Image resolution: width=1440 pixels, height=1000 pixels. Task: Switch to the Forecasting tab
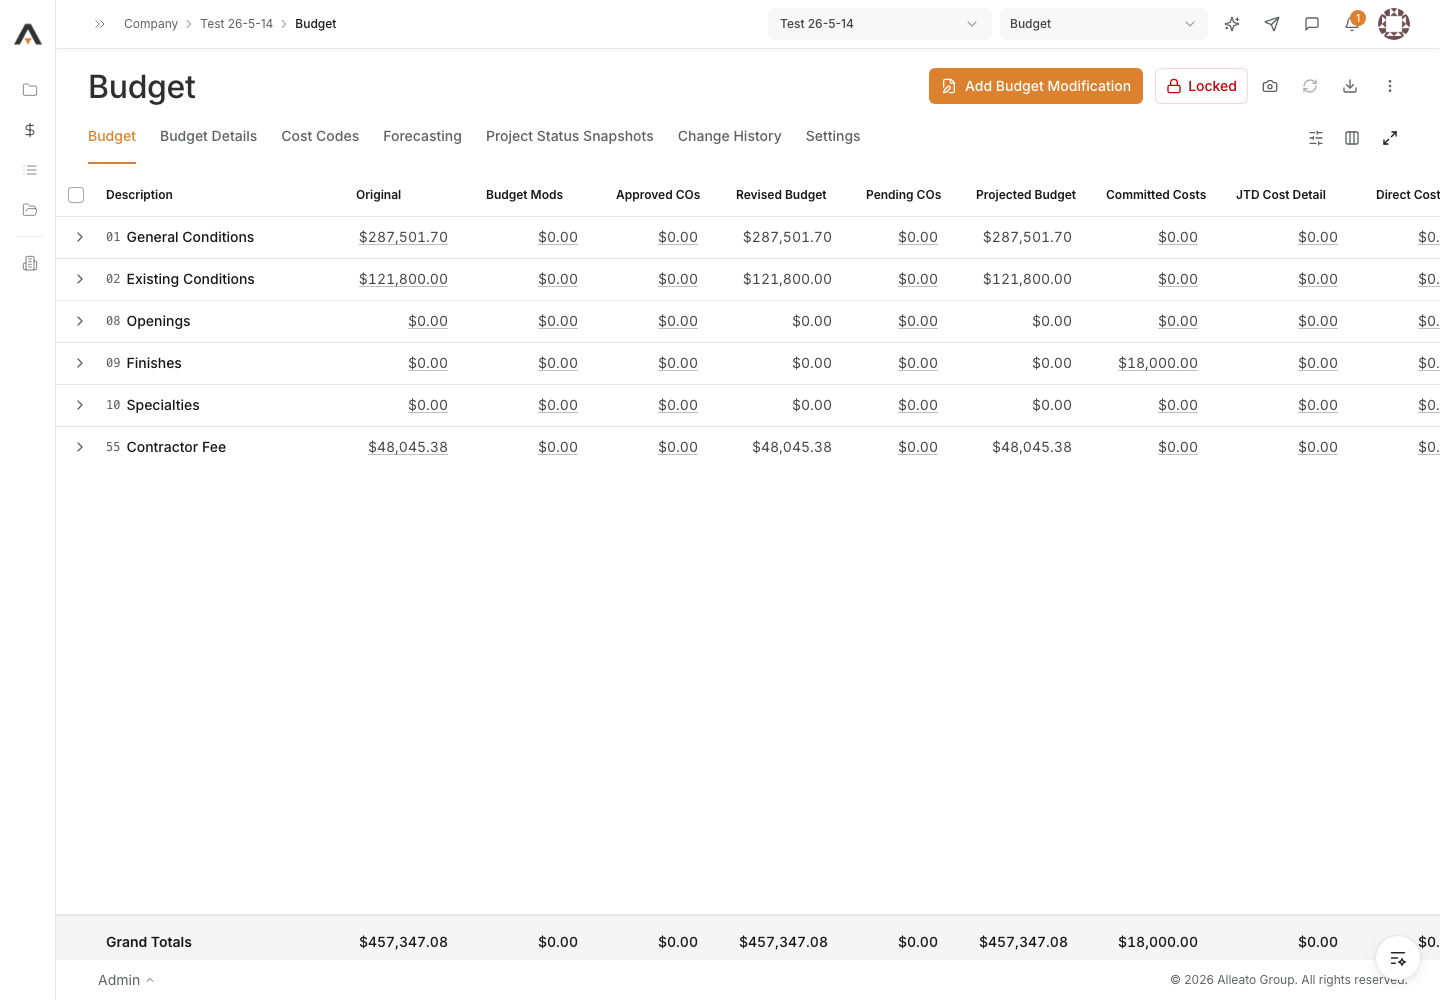point(422,136)
